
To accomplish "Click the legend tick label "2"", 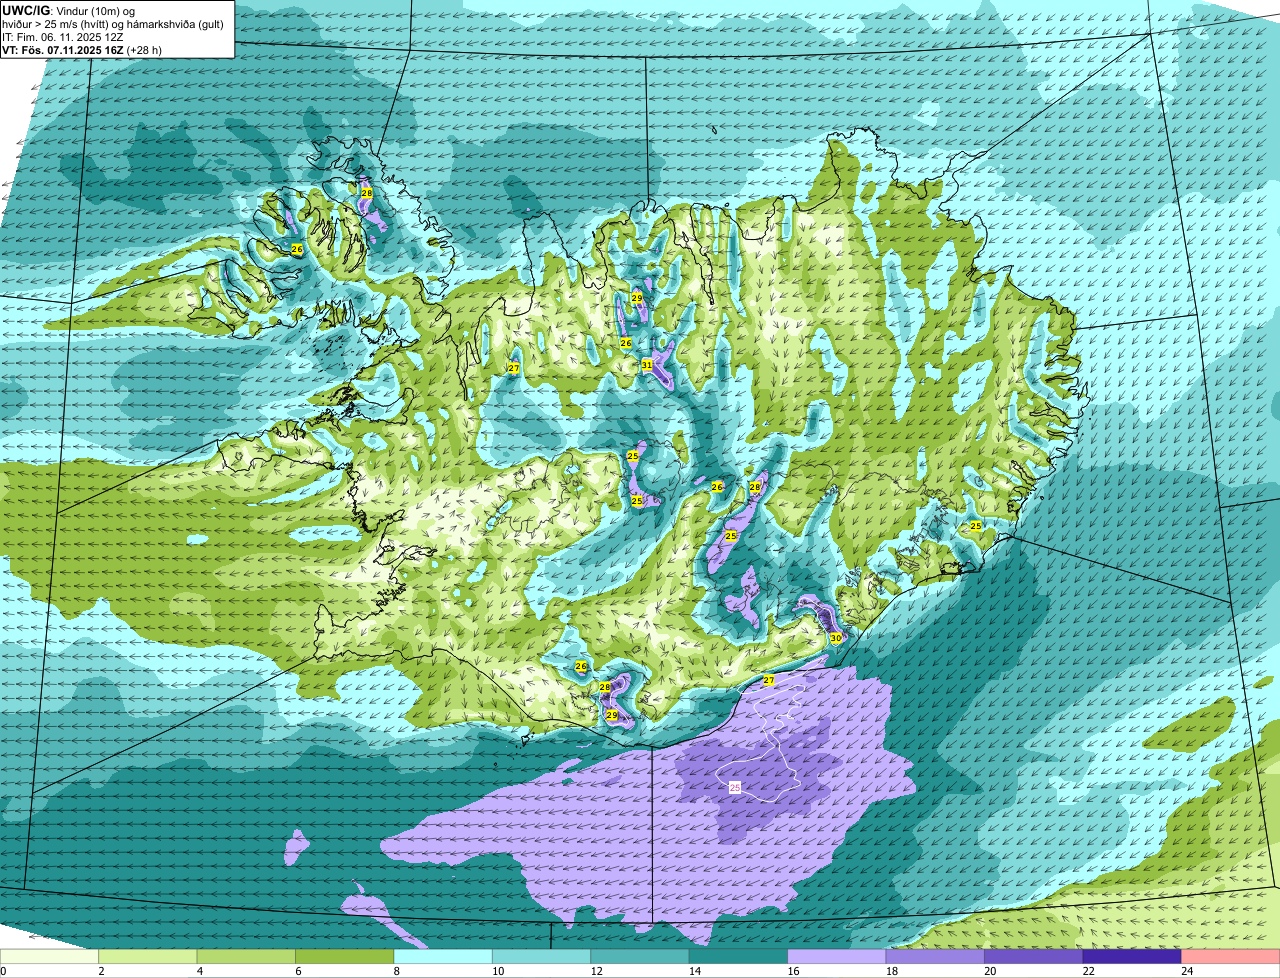I will click(x=101, y=970).
